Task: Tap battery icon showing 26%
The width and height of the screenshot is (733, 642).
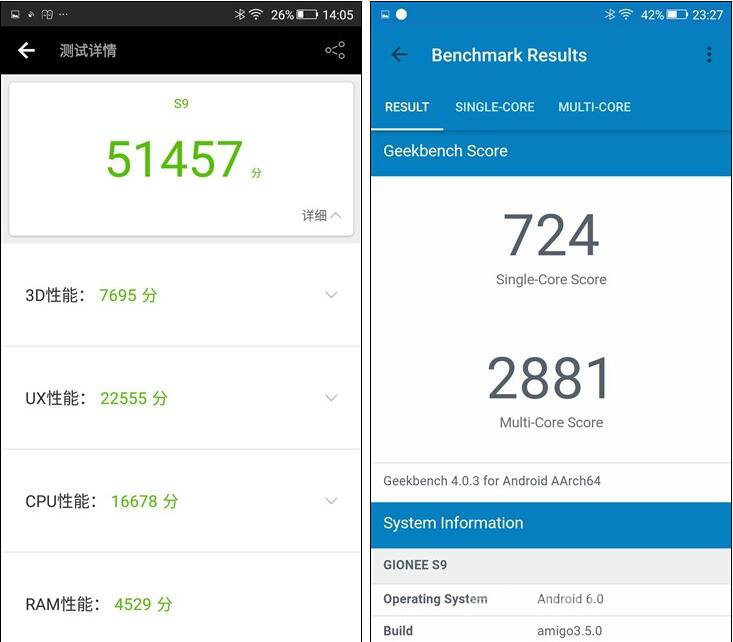Action: click(x=307, y=14)
